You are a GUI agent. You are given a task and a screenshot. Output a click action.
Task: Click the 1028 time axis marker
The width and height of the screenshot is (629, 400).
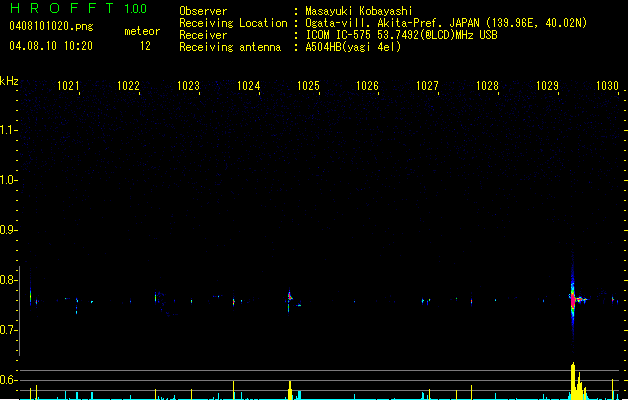(487, 86)
